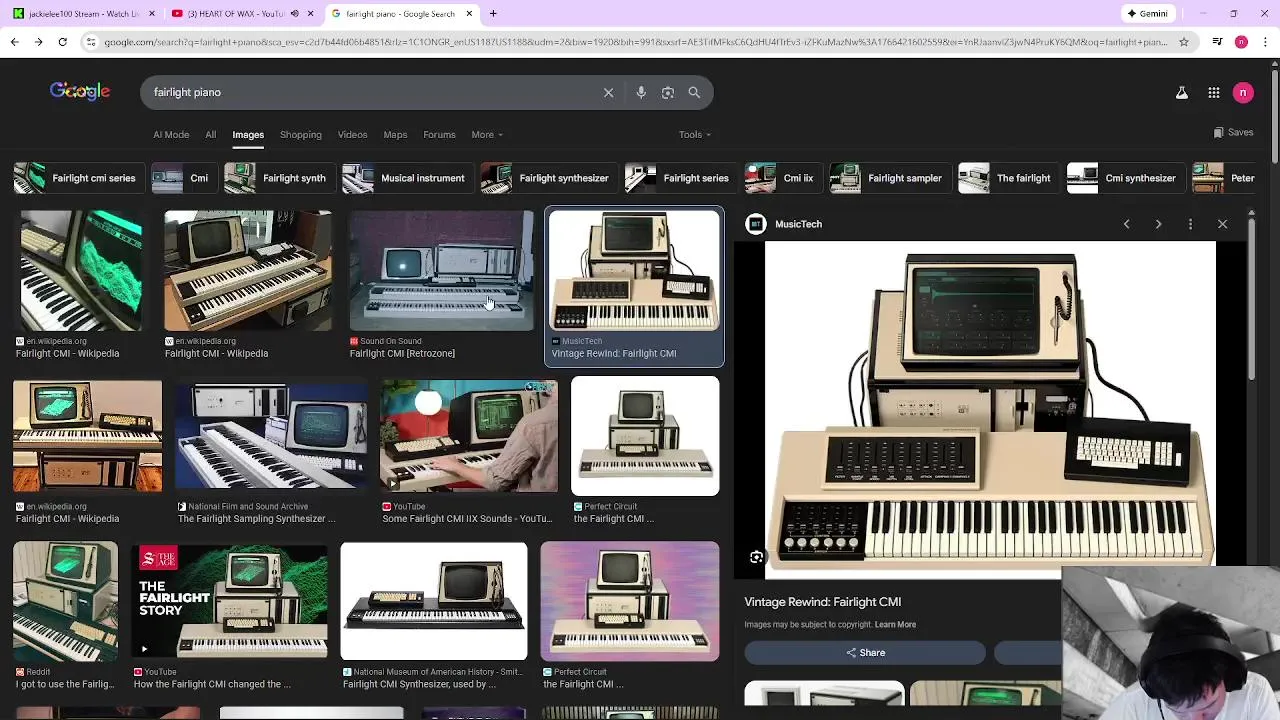
Task: Open the Google apps grid icon
Action: [x=1213, y=92]
